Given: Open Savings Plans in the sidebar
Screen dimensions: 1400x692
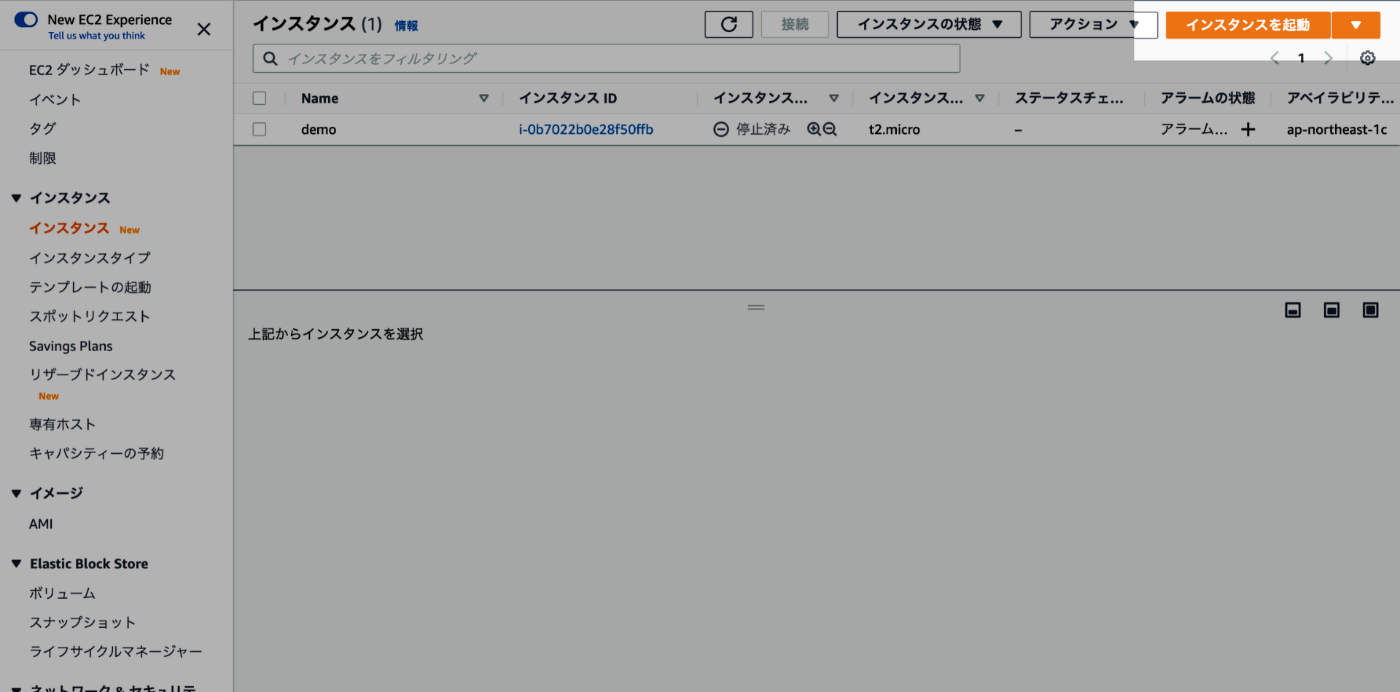Looking at the screenshot, I should tap(71, 346).
